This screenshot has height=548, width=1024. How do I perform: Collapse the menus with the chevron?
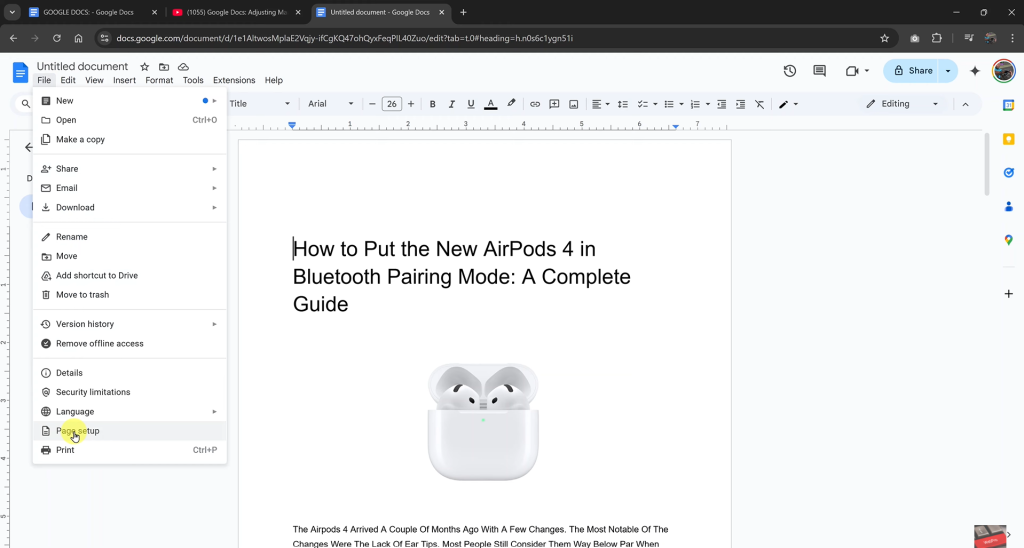pyautogui.click(x=965, y=105)
